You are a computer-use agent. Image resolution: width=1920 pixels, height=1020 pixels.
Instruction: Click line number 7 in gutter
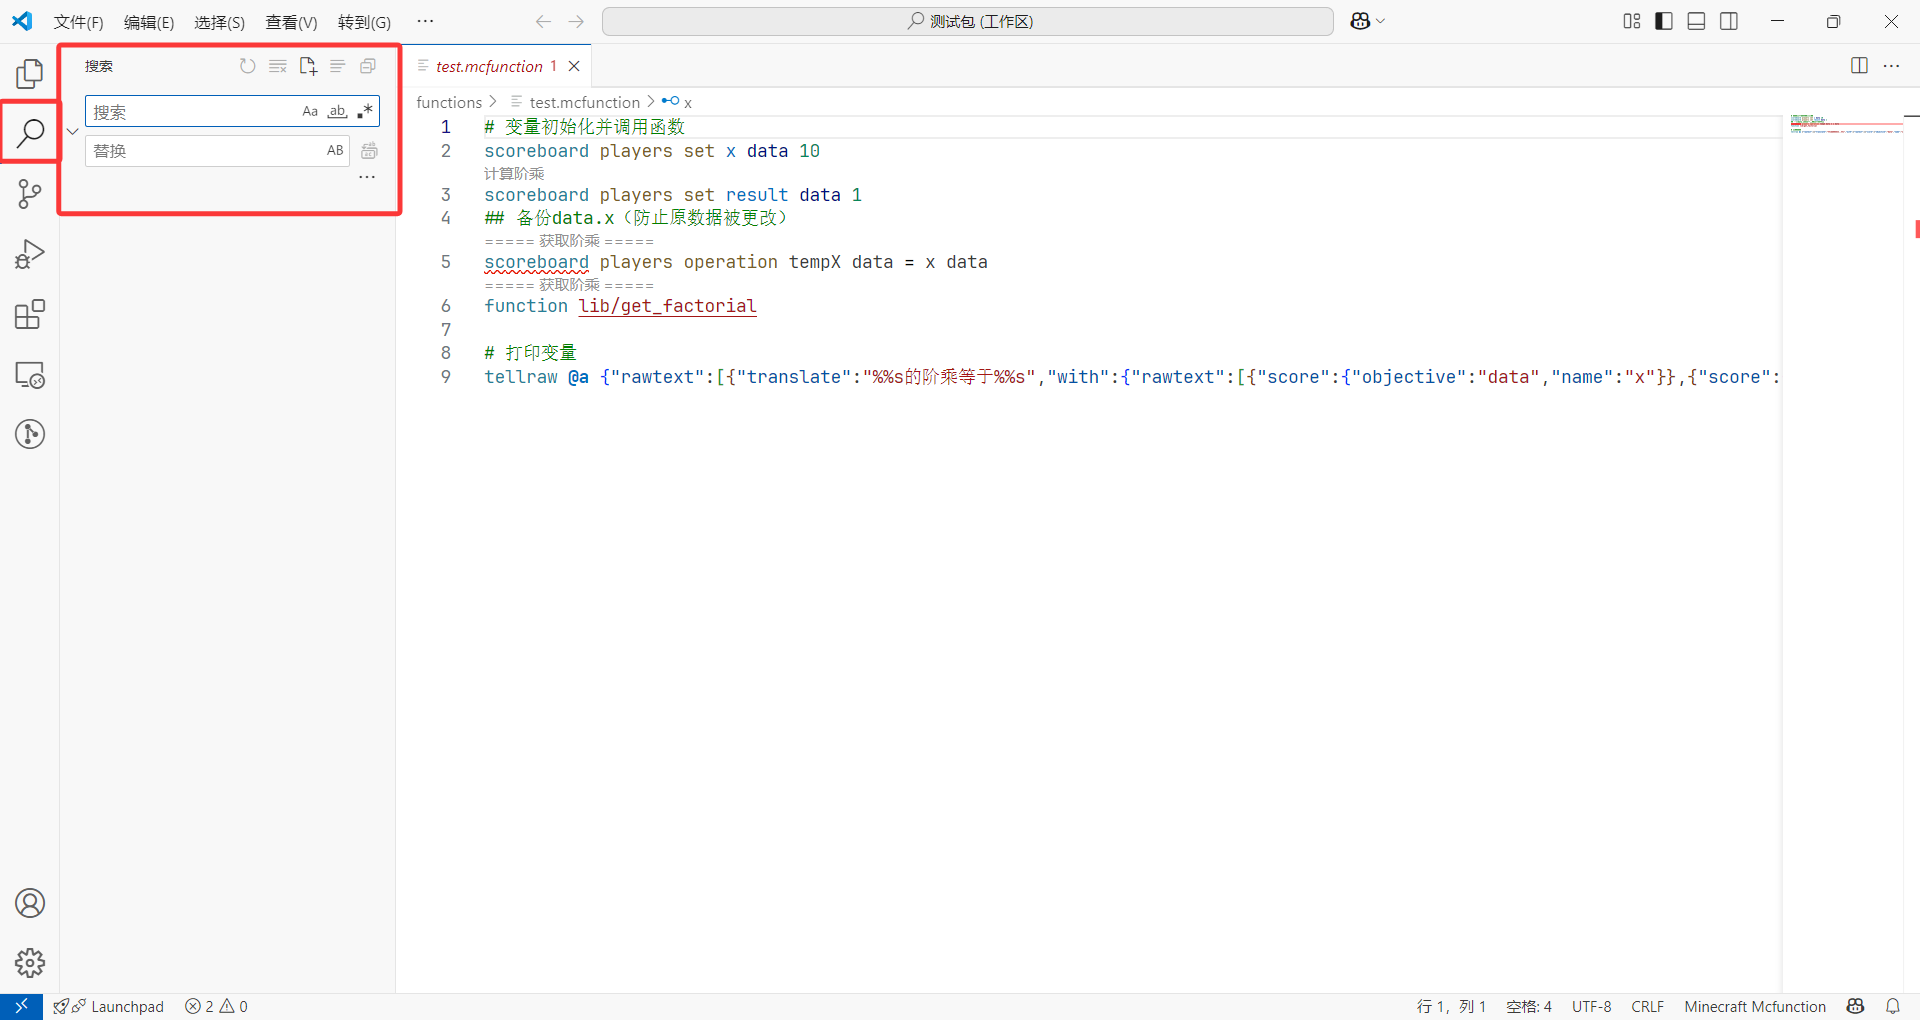(446, 329)
